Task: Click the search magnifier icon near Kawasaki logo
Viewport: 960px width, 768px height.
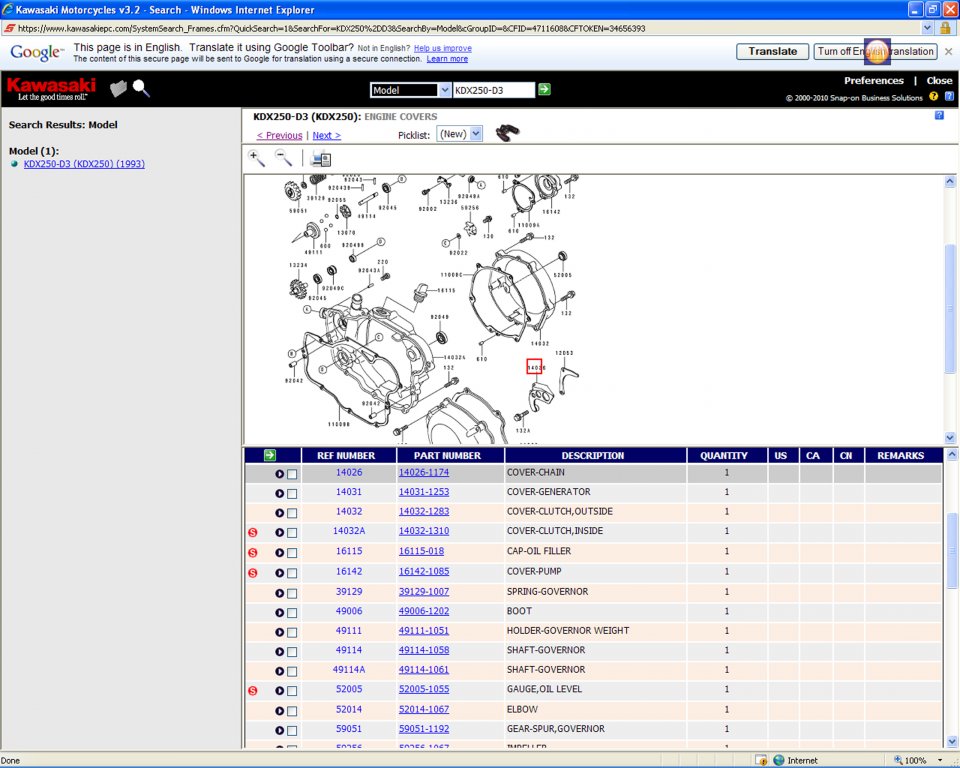Action: (141, 89)
